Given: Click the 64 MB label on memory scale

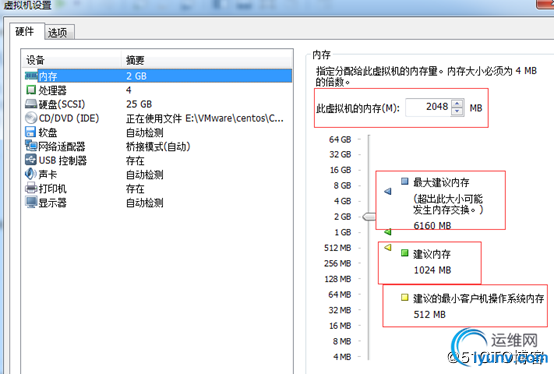Looking at the screenshot, I should click(340, 294).
